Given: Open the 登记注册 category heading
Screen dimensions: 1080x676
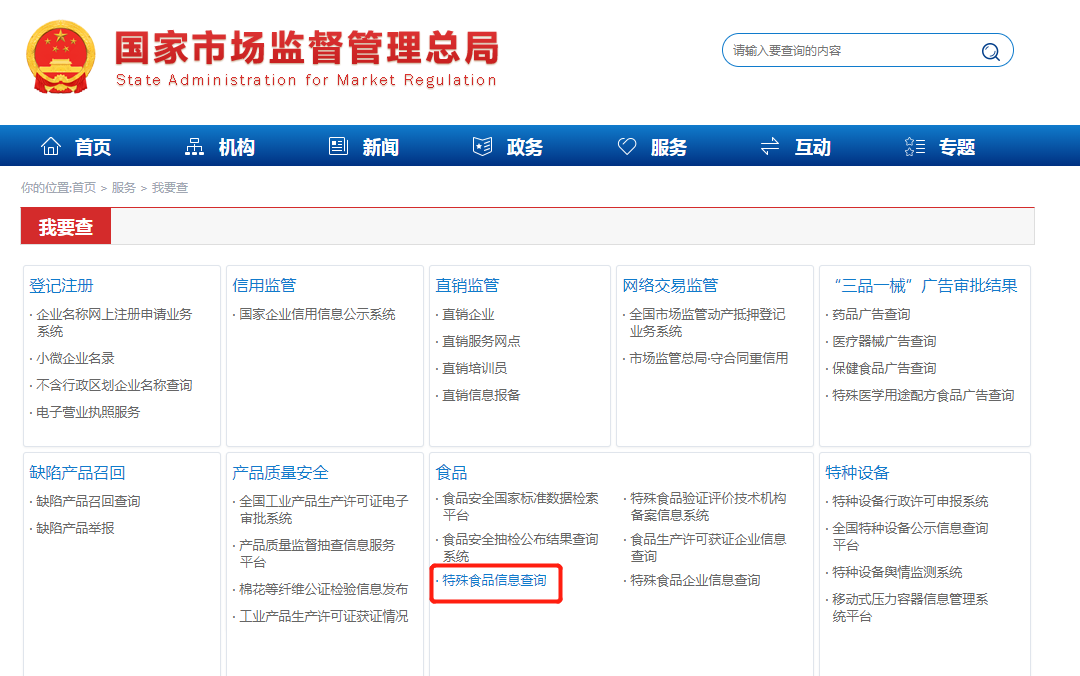Looking at the screenshot, I should coord(61,285).
